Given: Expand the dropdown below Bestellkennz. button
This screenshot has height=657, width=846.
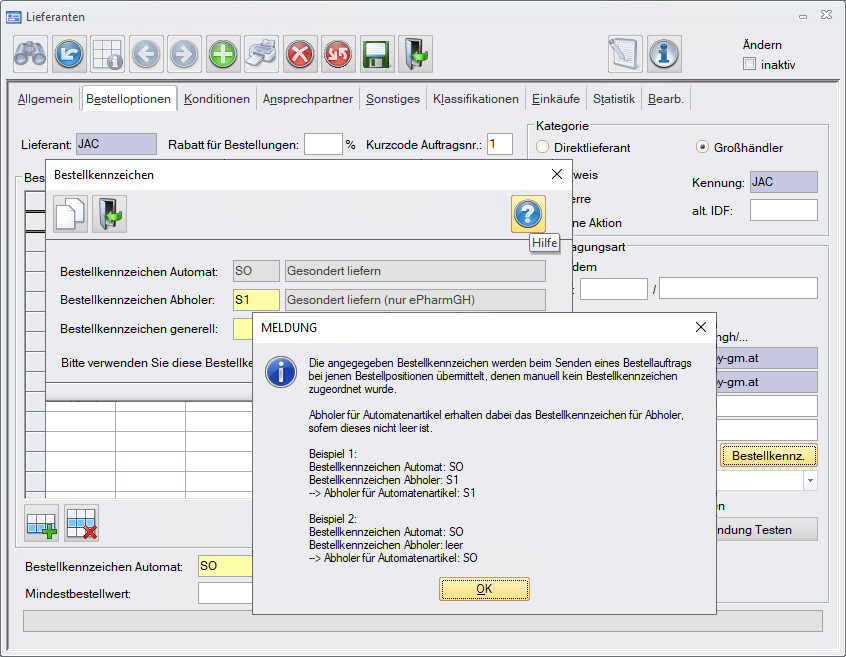Looking at the screenshot, I should tap(809, 481).
